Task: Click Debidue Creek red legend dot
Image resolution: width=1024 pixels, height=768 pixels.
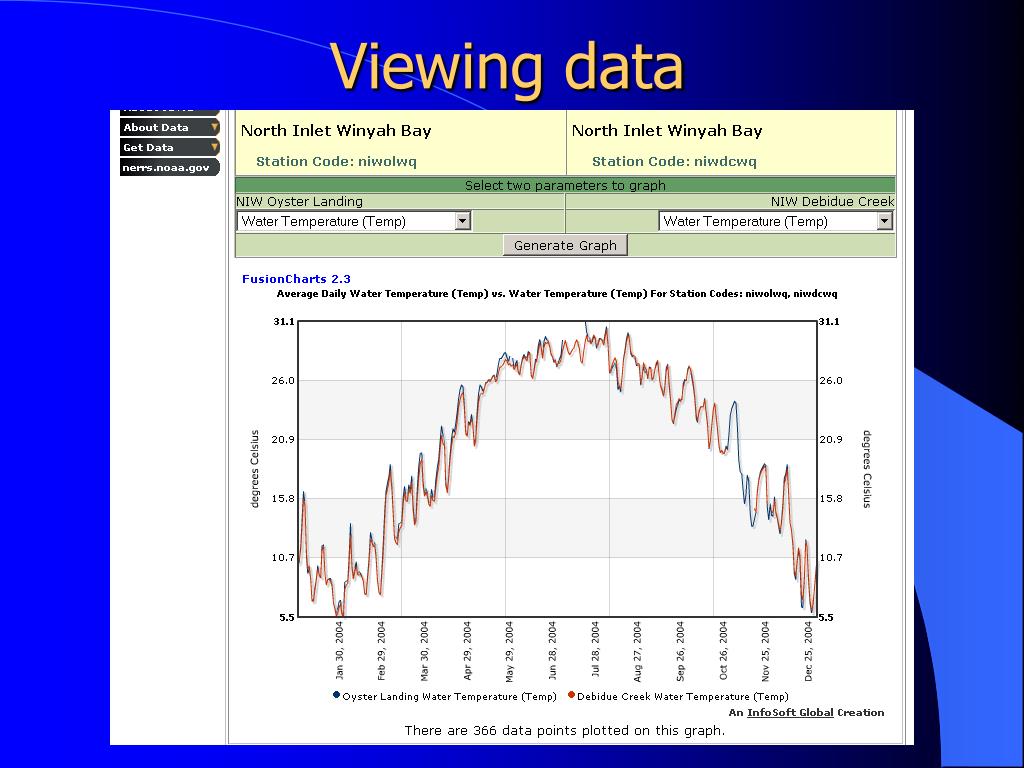Action: point(571,695)
